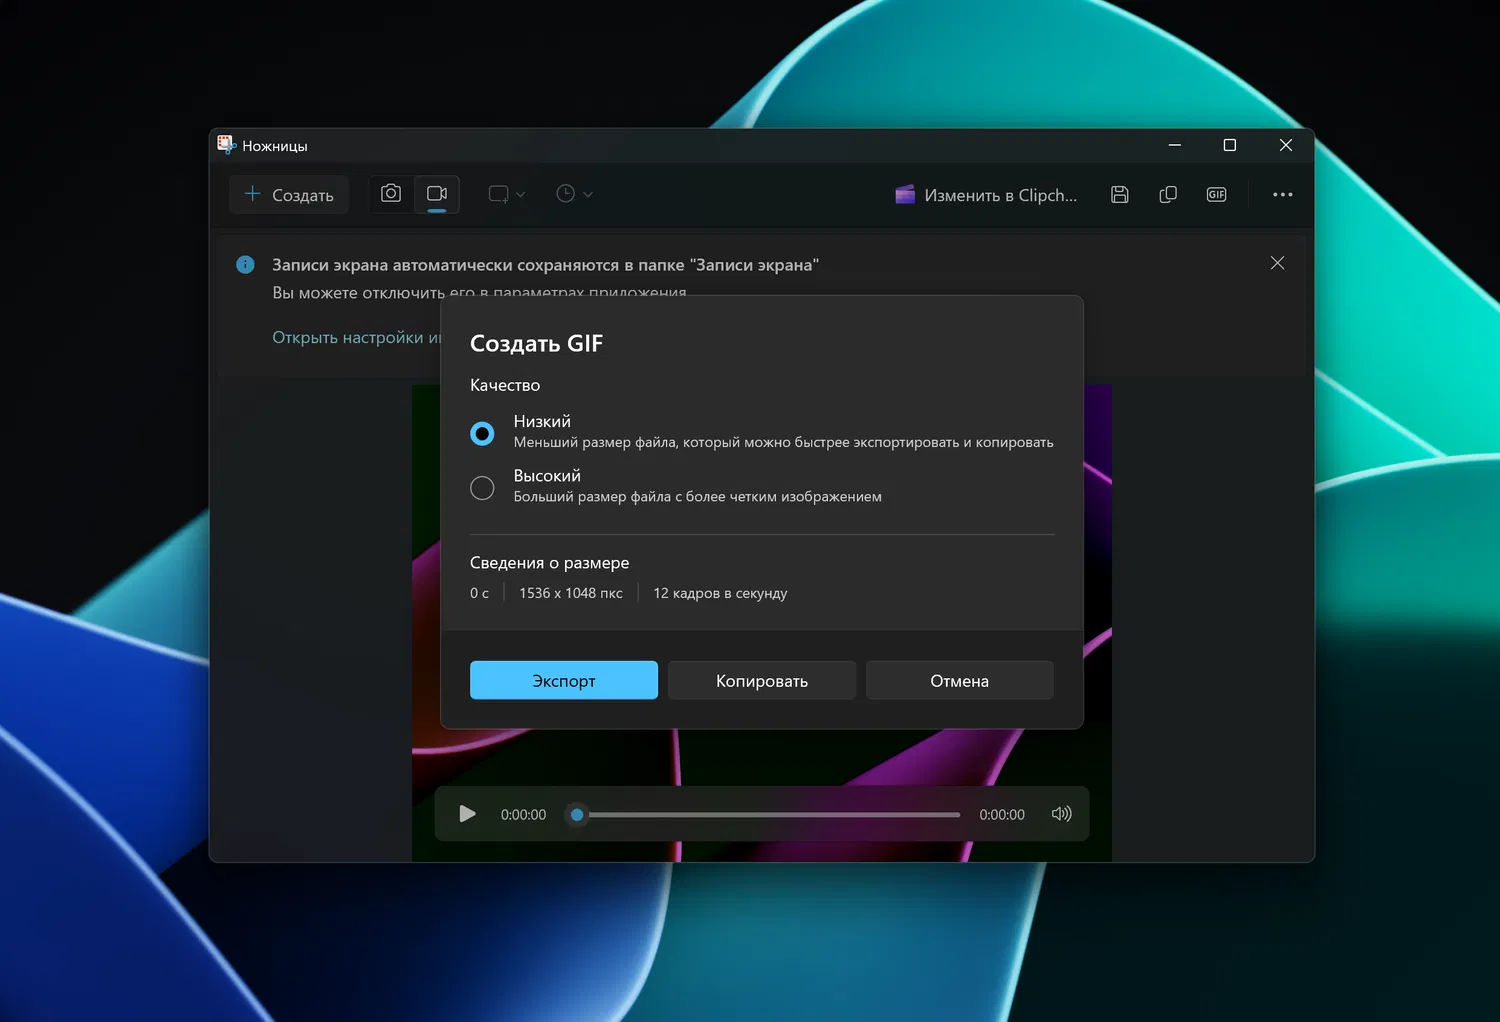Click the copy icon in toolbar

pyautogui.click(x=1168, y=195)
